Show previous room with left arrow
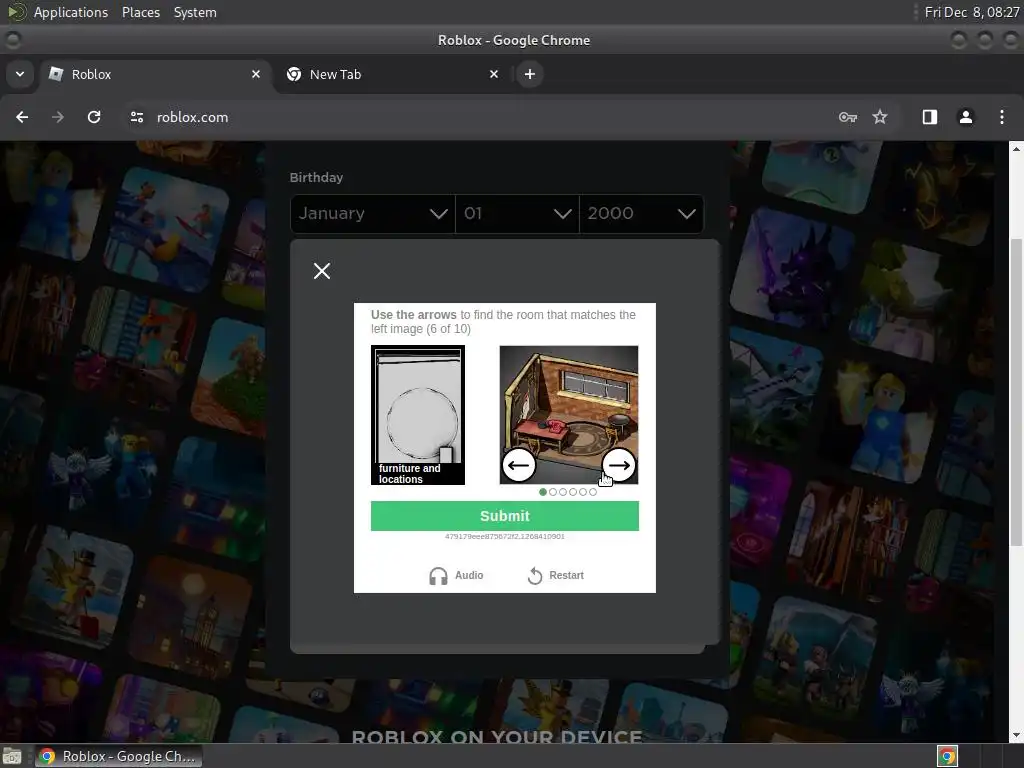This screenshot has width=1024, height=768. (x=519, y=465)
